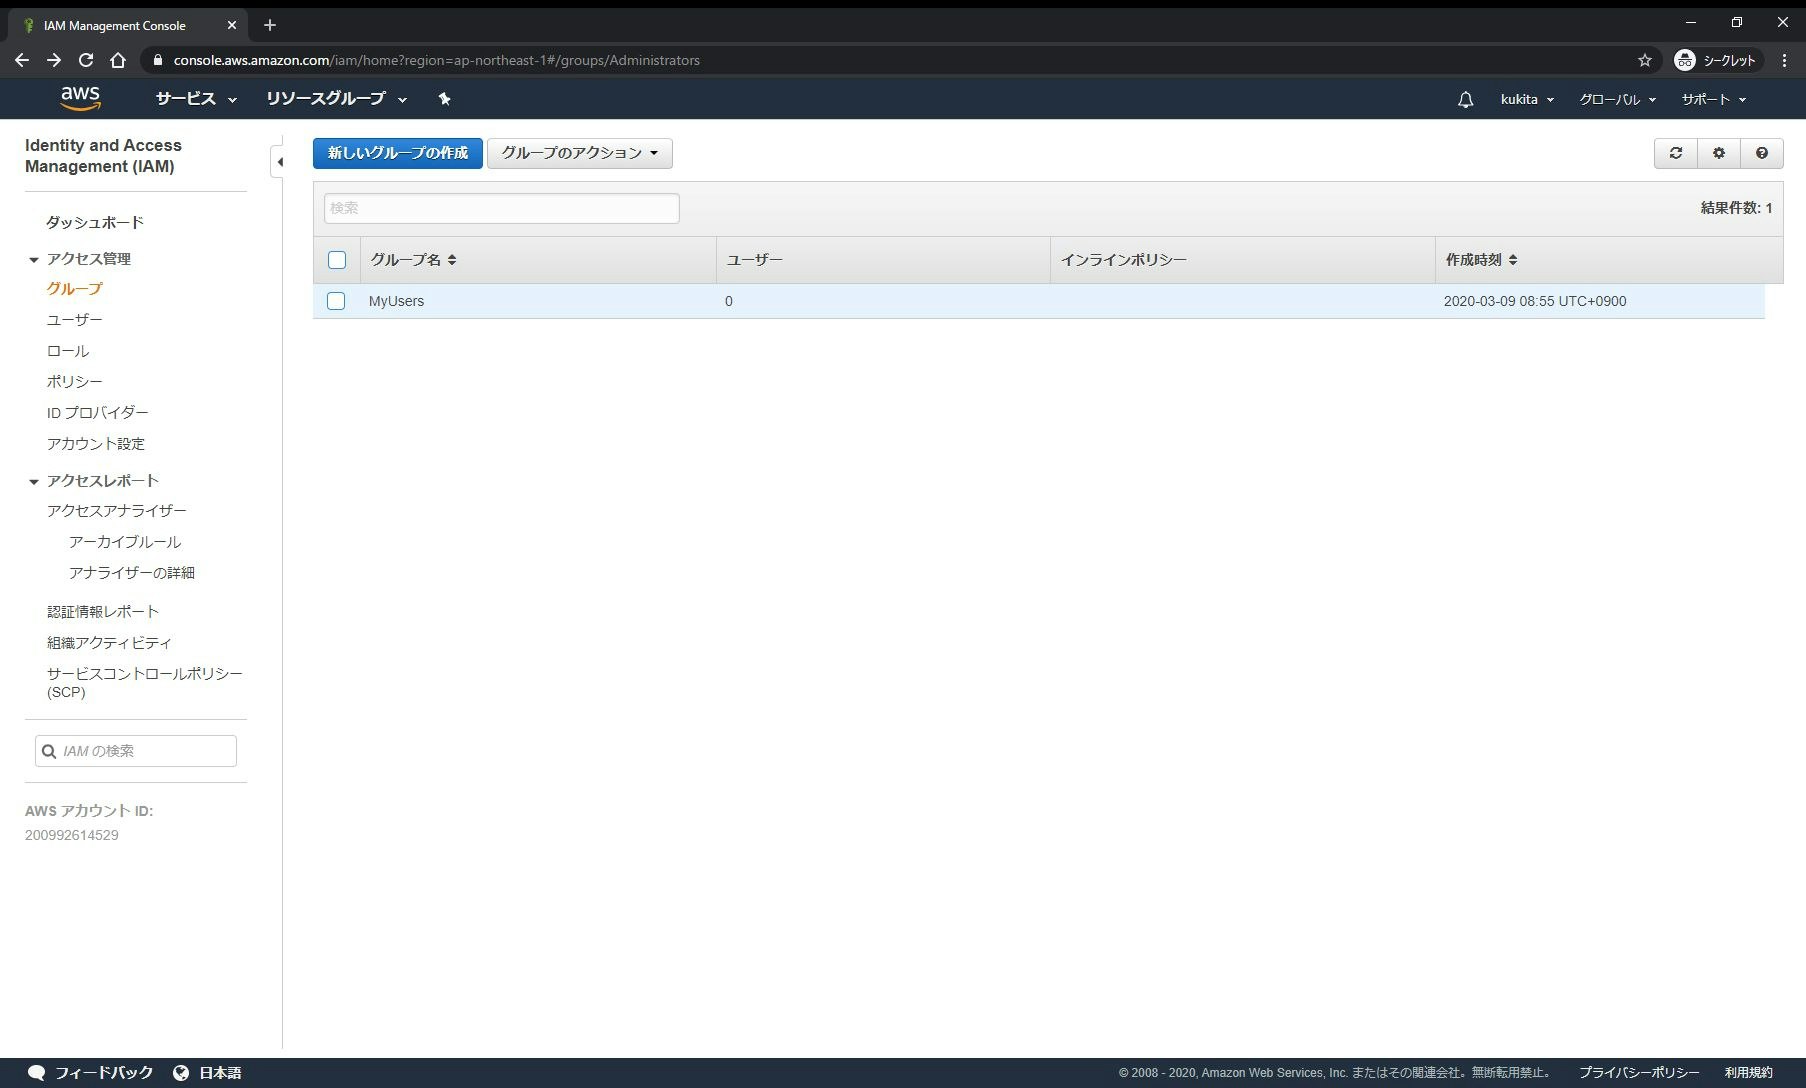
Task: Open グループのアクション dropdown
Action: click(x=580, y=153)
